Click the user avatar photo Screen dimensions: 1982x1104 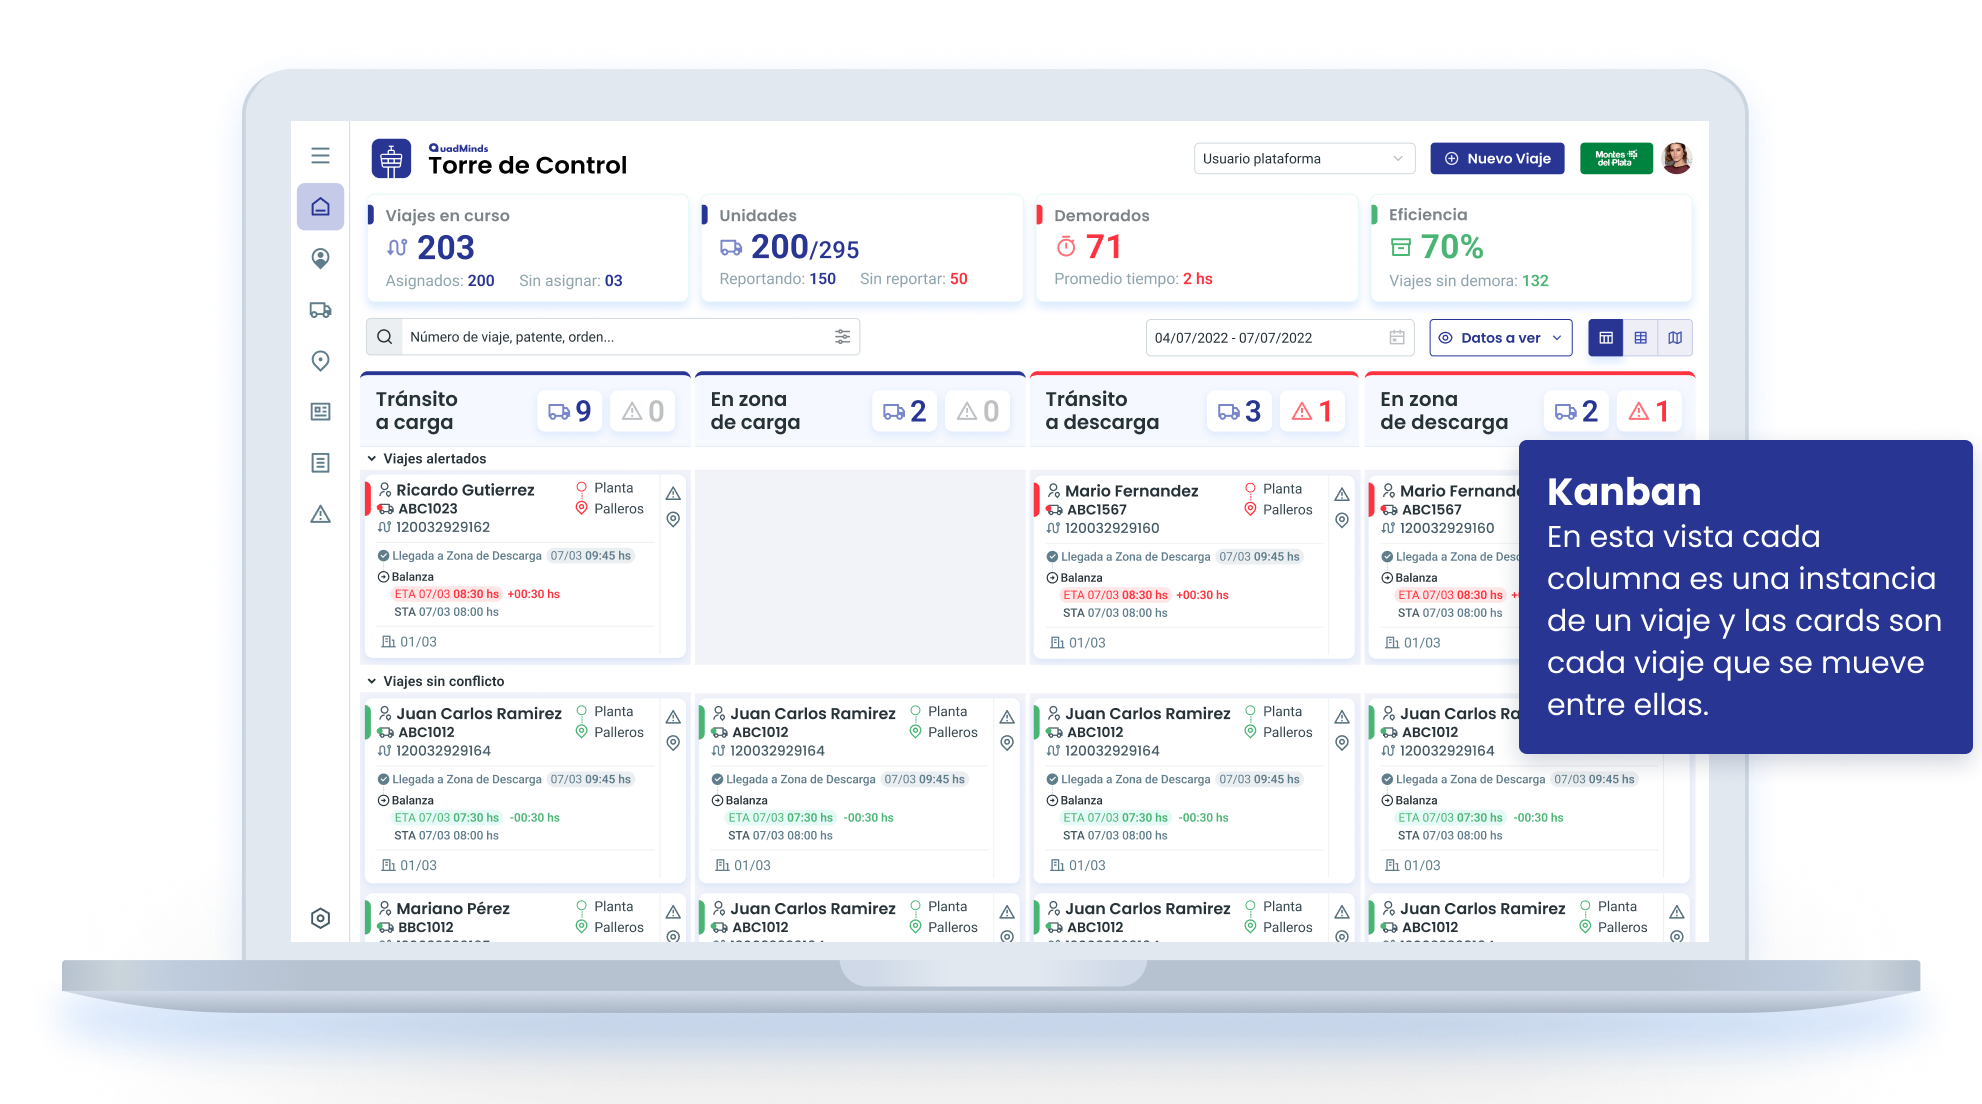point(1677,158)
